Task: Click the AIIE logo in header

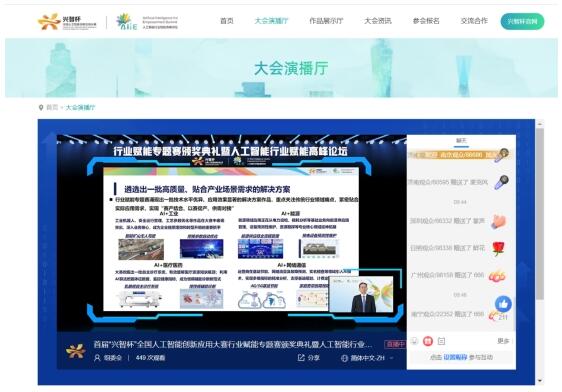Action: pyautogui.click(x=147, y=22)
